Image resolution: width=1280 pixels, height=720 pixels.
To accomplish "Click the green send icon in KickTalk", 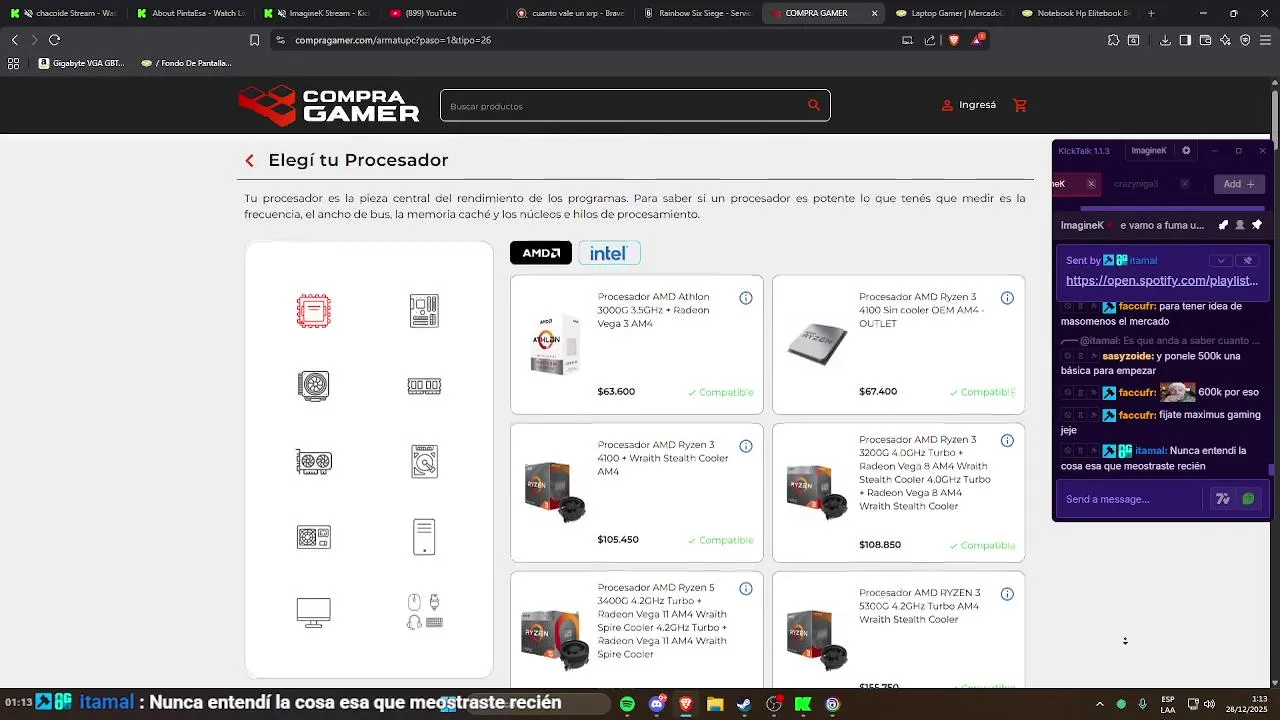I will pos(1248,499).
